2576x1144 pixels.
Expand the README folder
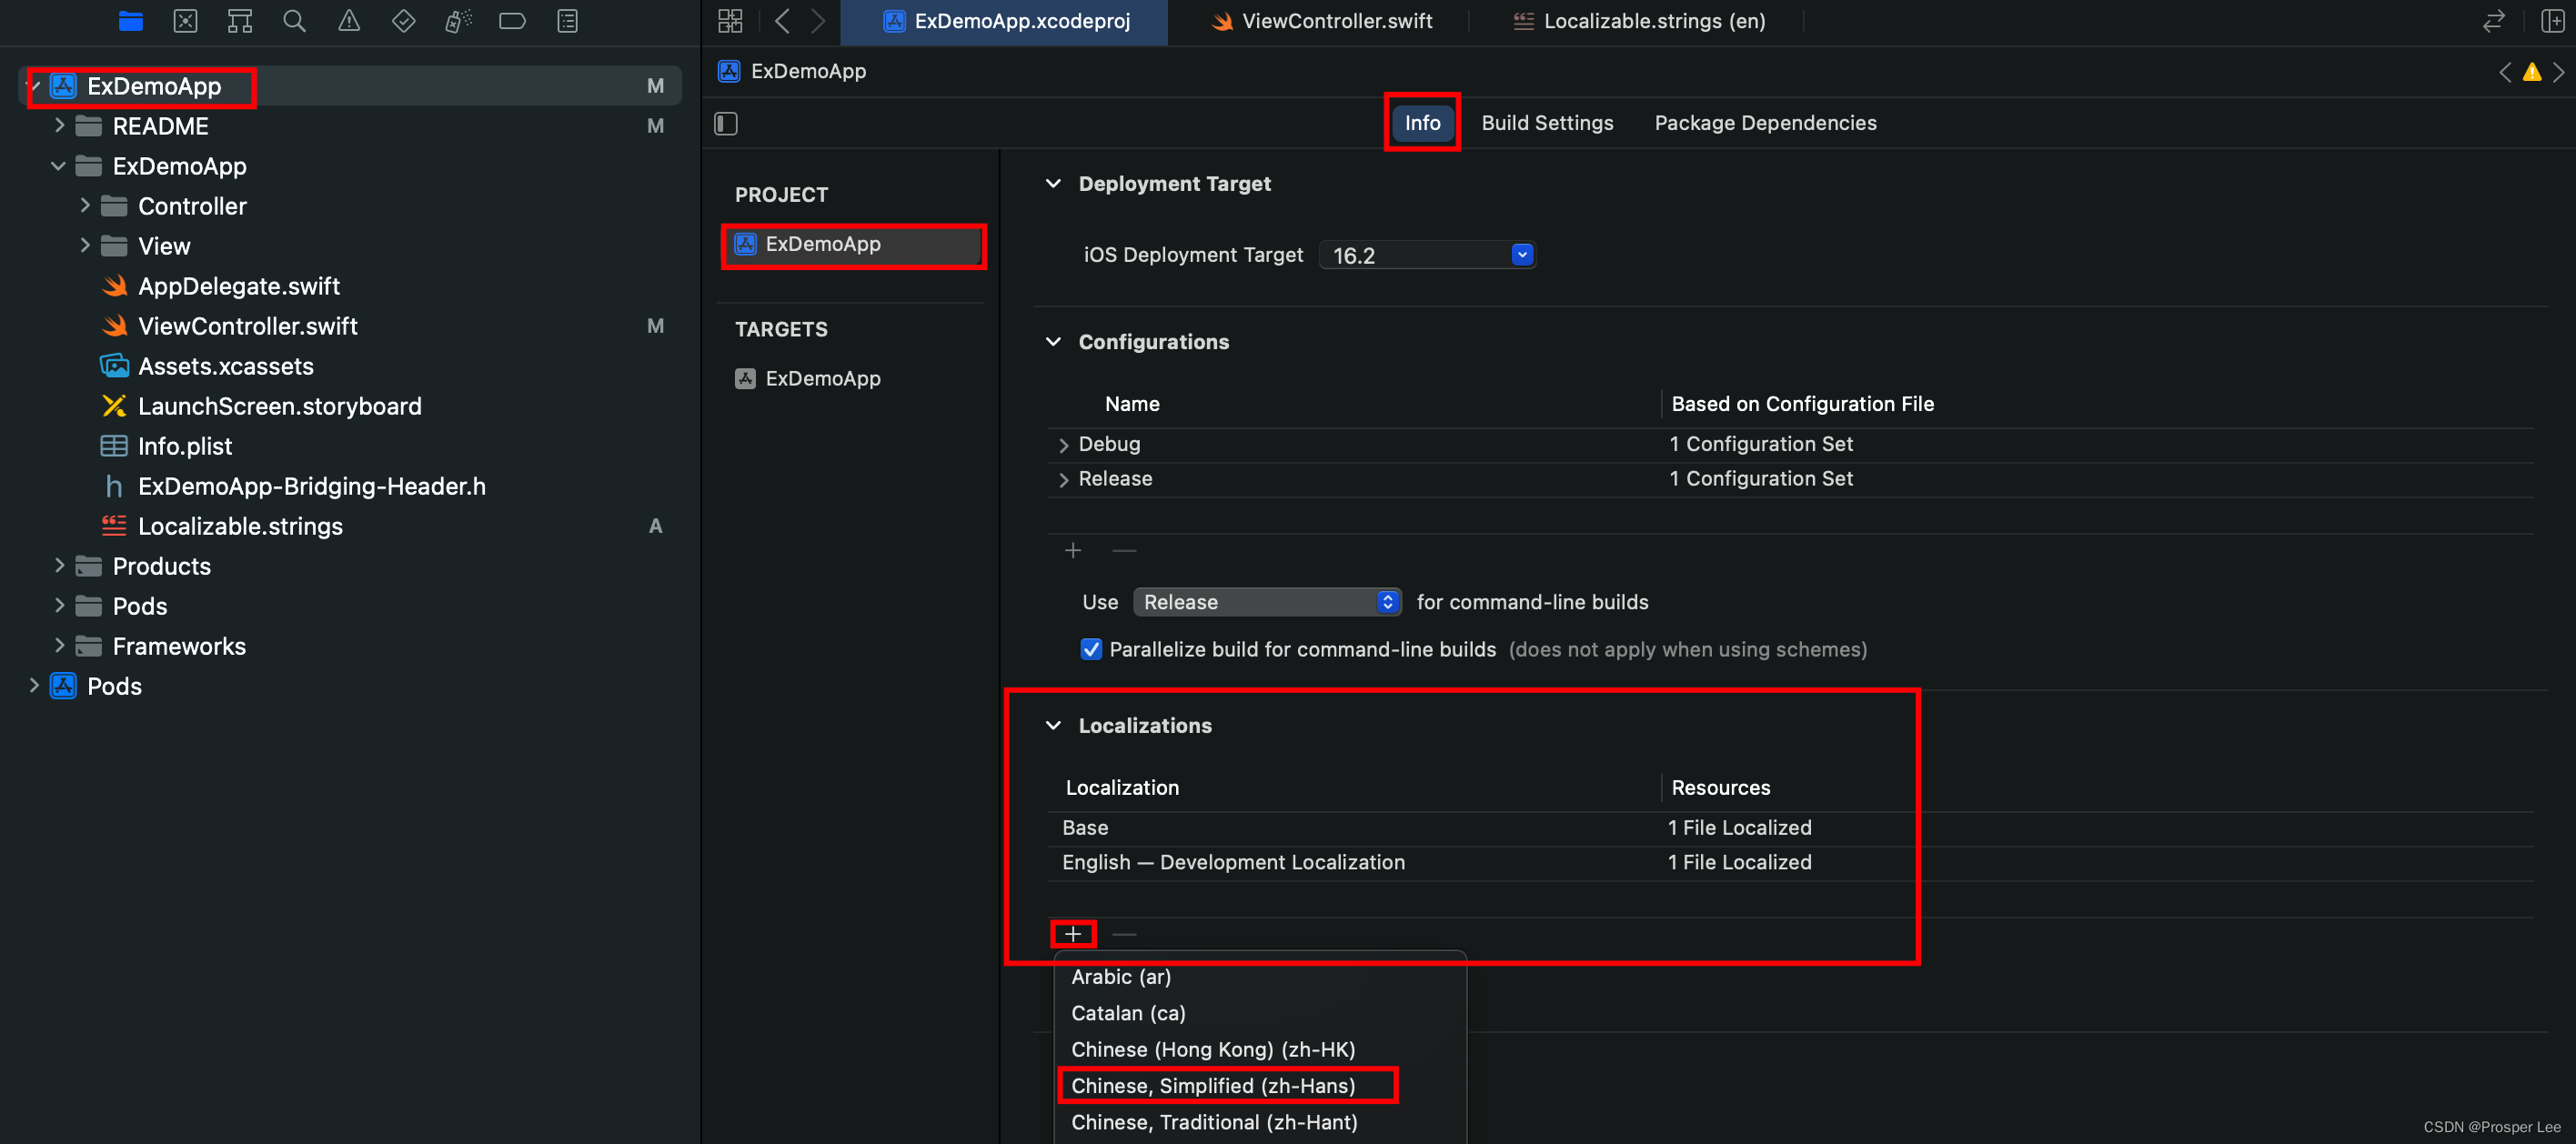[59, 125]
